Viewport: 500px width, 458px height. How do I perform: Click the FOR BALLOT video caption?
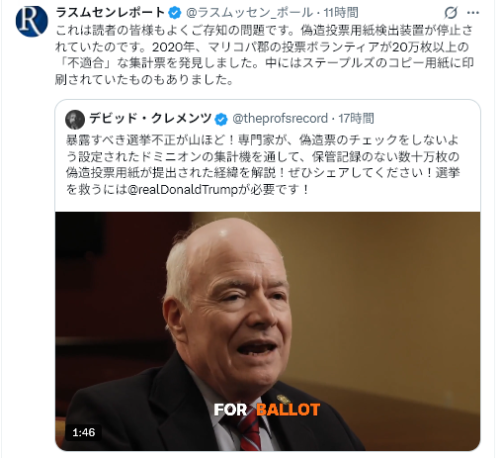[x=267, y=410]
